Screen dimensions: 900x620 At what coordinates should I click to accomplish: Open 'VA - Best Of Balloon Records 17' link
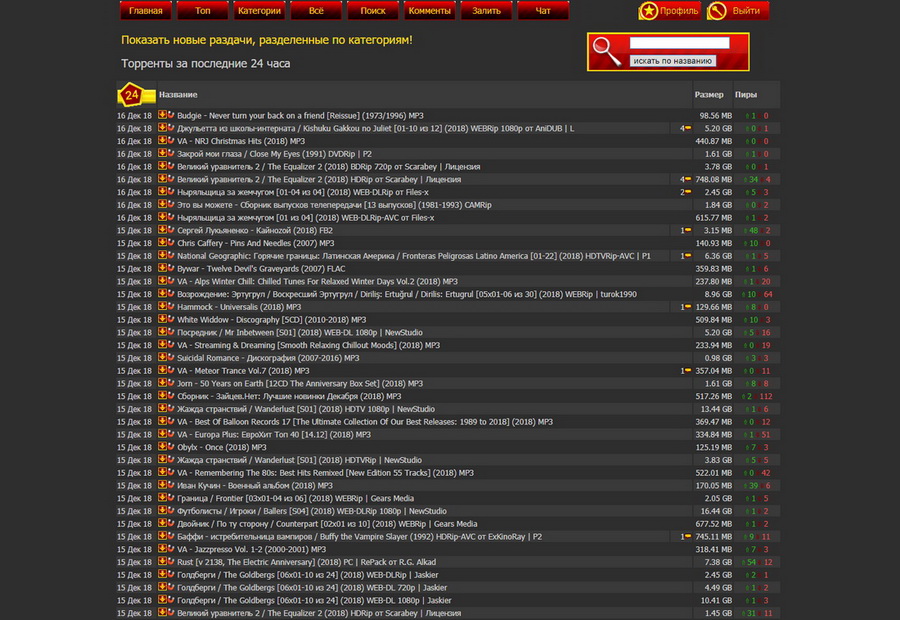pos(365,422)
